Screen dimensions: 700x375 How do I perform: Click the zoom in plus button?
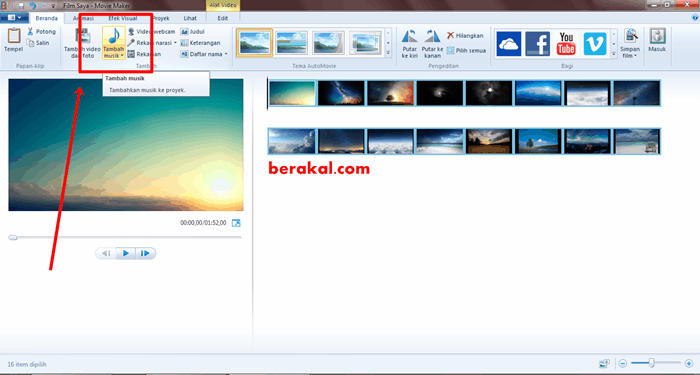pos(689,363)
